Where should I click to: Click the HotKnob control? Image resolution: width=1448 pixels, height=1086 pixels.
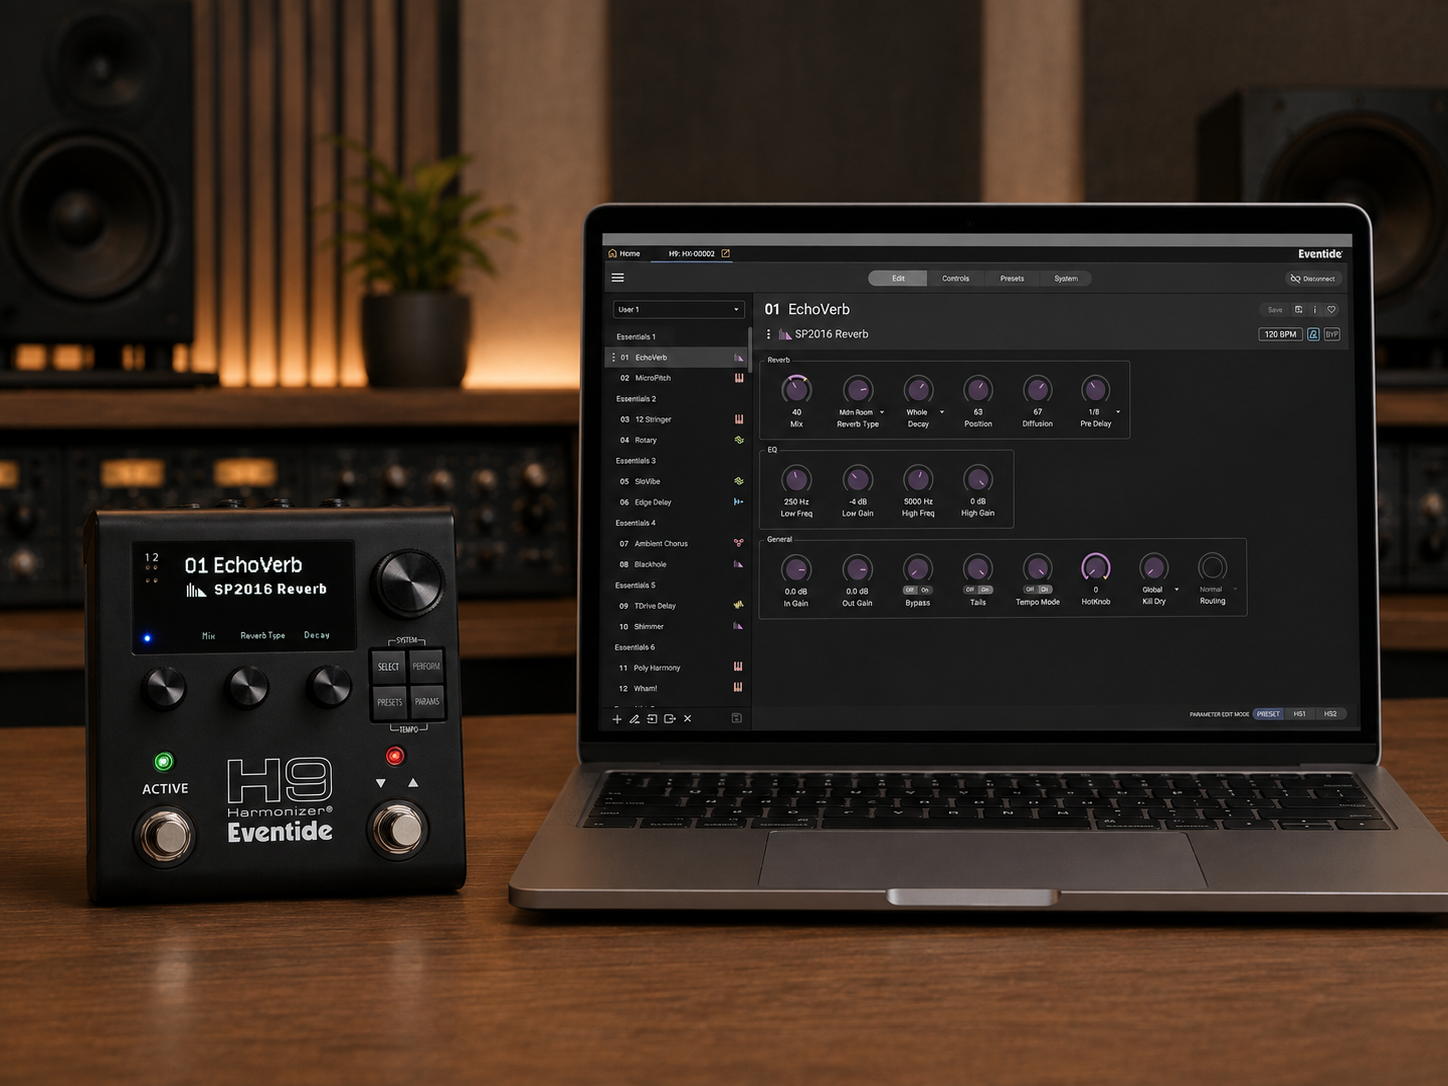[1096, 568]
